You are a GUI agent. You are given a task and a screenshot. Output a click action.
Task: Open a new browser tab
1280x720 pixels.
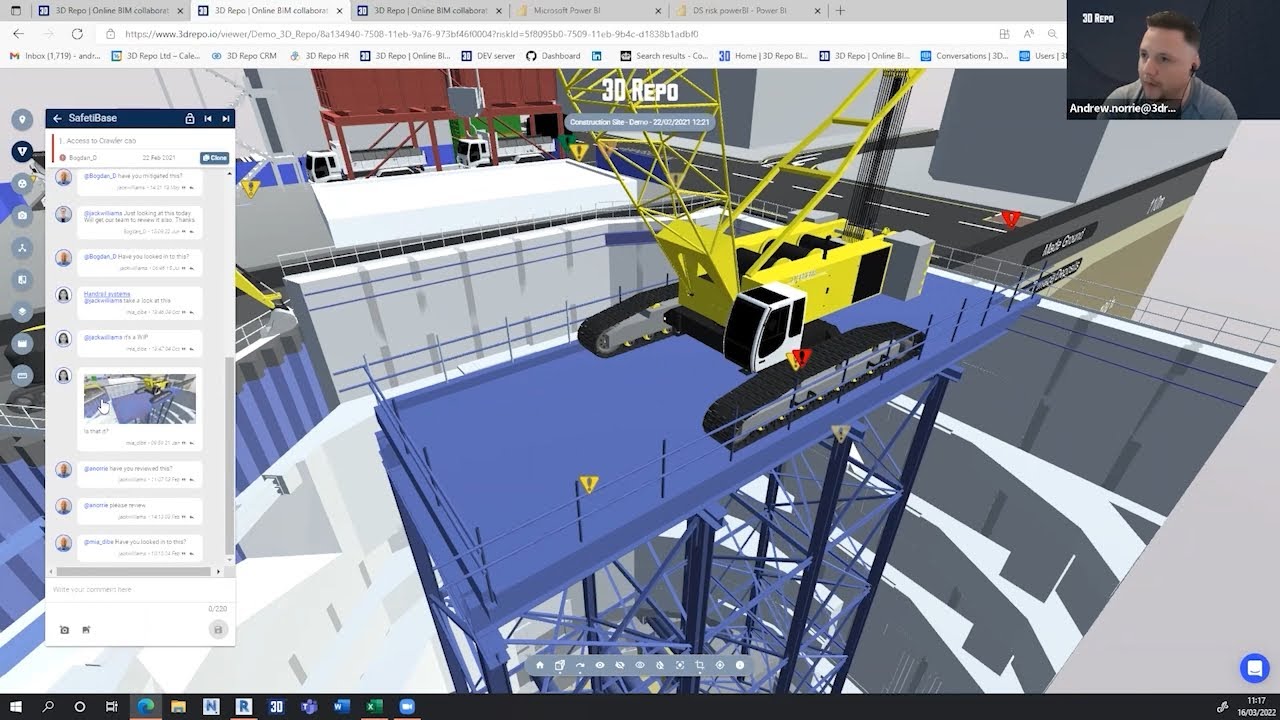840,11
